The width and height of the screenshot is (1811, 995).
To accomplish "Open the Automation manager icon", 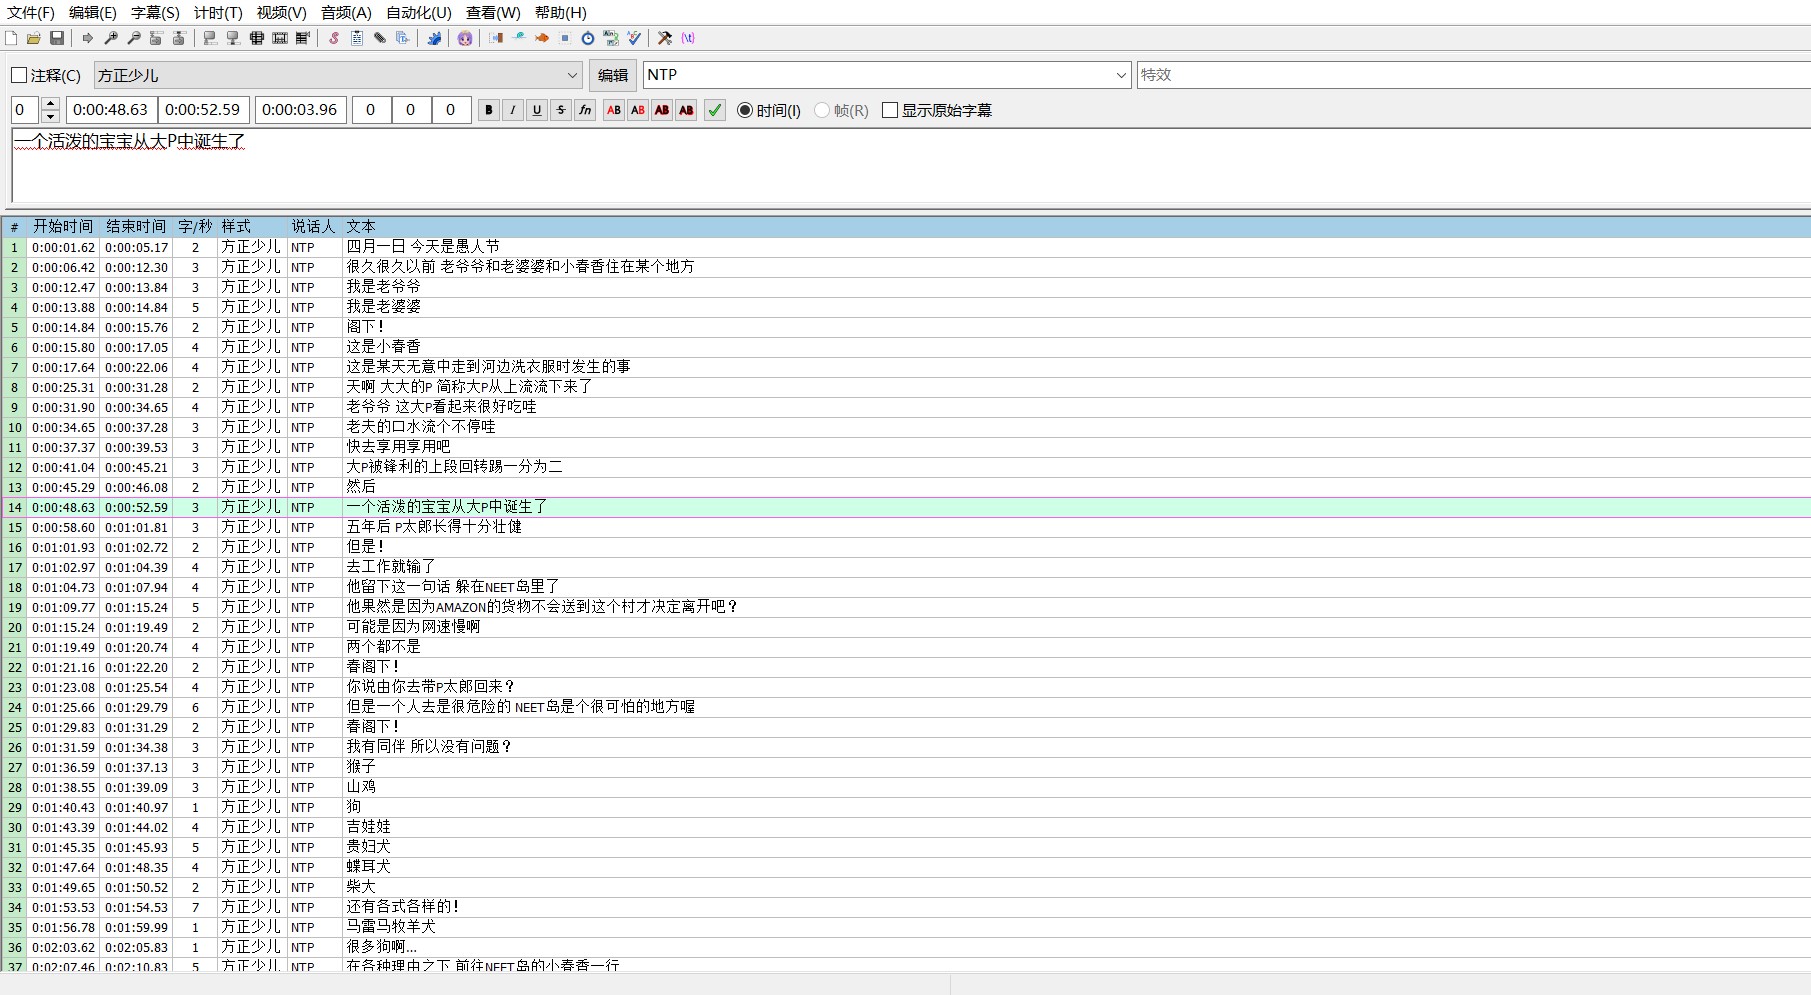I will (x=434, y=38).
